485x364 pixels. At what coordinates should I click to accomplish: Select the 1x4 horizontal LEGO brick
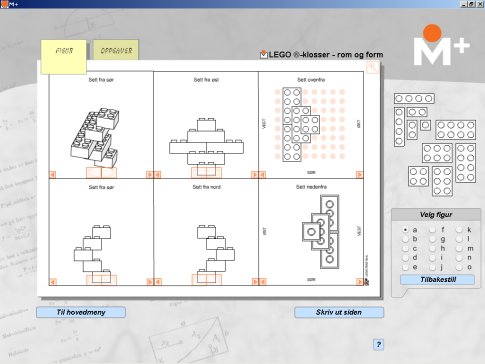pyautogui.click(x=414, y=98)
